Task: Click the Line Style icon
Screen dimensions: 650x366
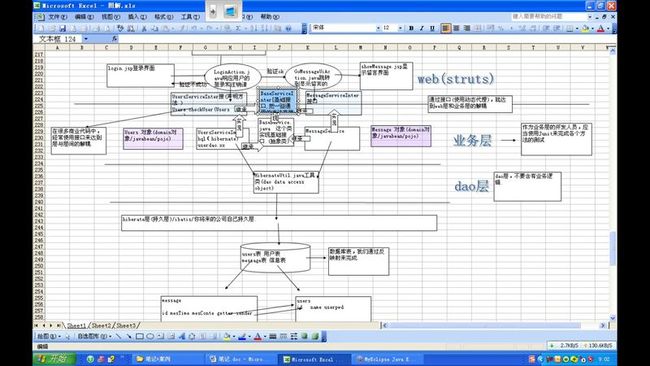Action: [x=273, y=336]
